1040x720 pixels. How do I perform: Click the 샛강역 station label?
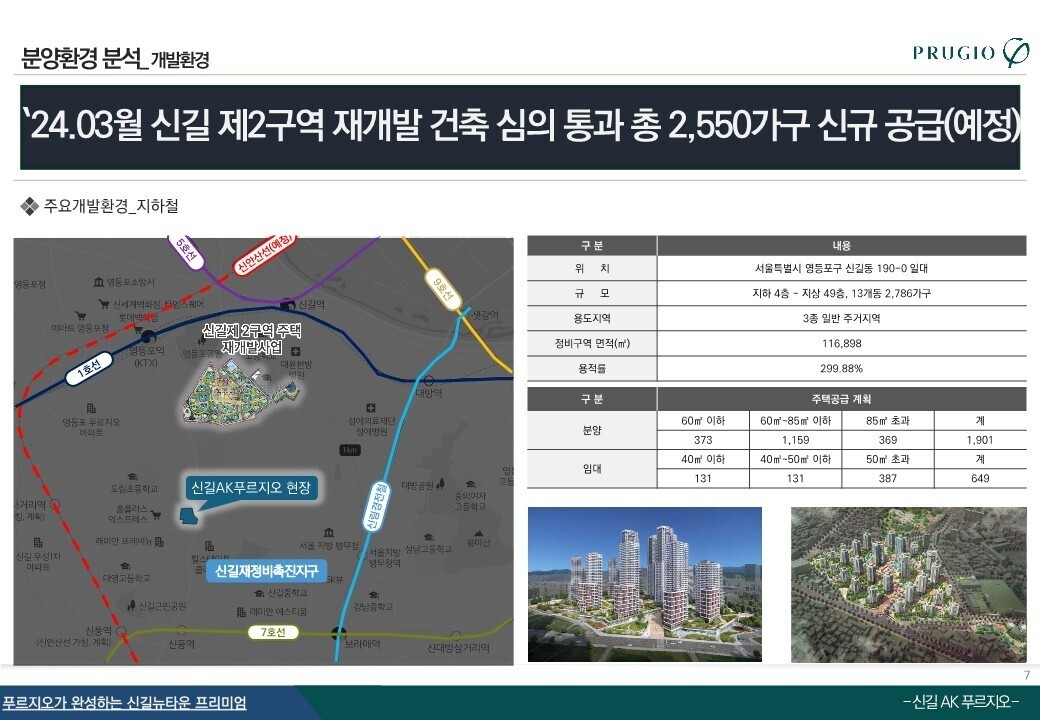(x=484, y=316)
